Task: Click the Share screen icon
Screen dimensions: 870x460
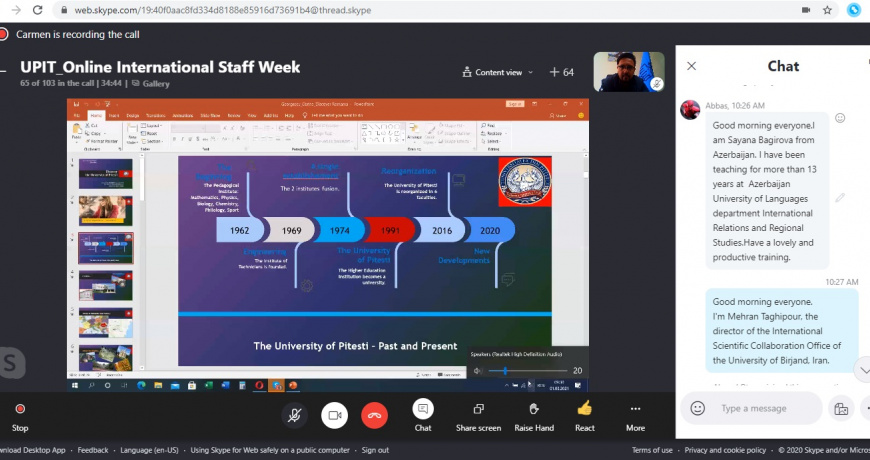Action: (478, 409)
